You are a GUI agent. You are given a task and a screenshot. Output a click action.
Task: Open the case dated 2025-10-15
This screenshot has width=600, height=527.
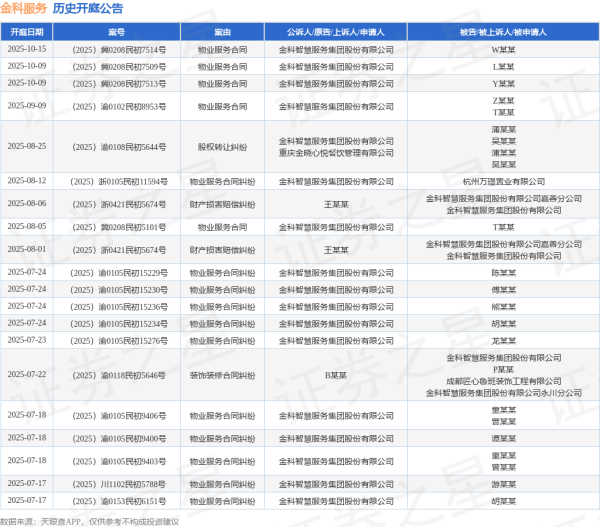[x=27, y=48]
